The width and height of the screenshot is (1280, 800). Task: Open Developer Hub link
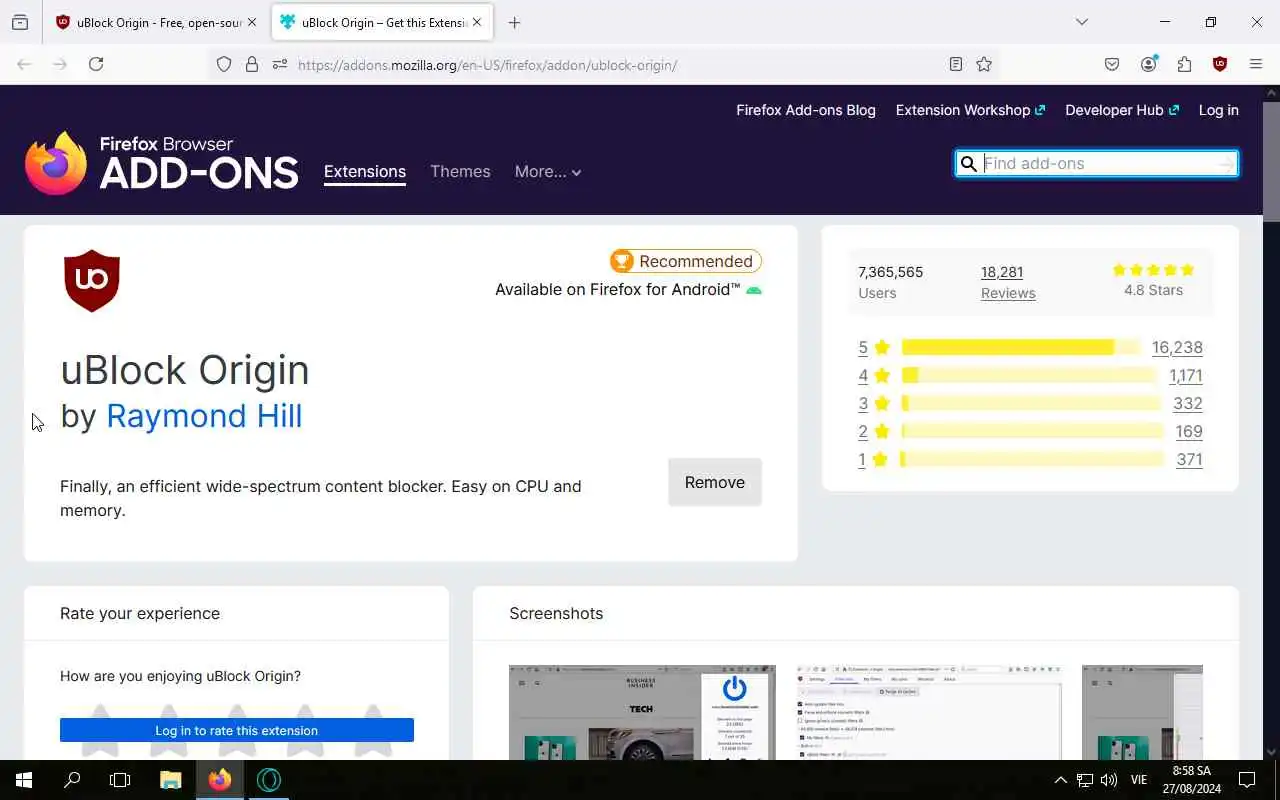point(1122,110)
